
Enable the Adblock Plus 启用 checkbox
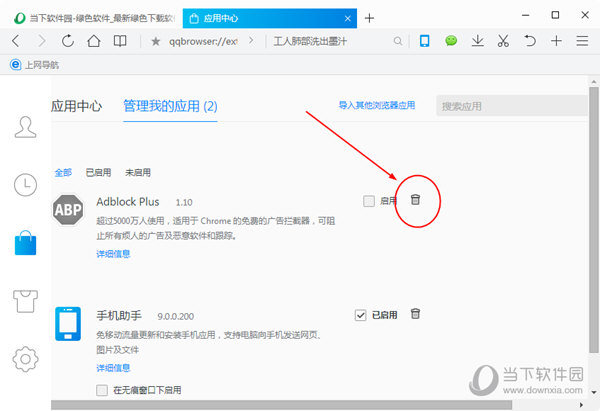(370, 201)
